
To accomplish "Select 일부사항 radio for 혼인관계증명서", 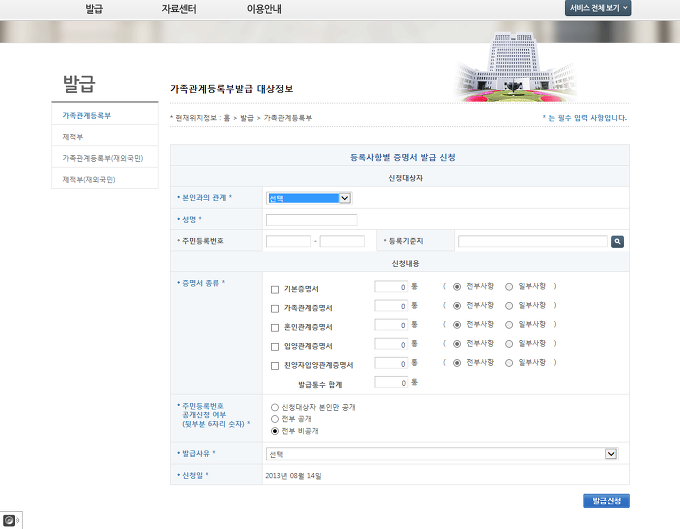I will (x=509, y=325).
